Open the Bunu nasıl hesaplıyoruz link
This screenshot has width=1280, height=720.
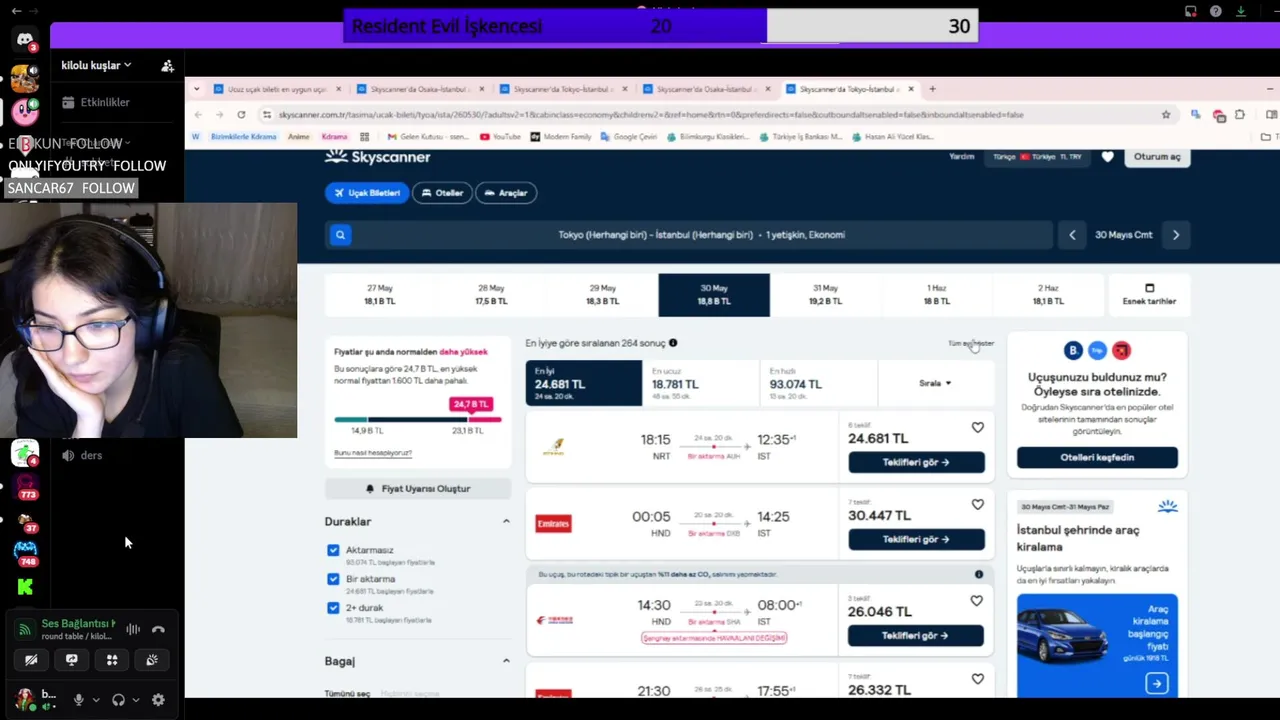373,453
